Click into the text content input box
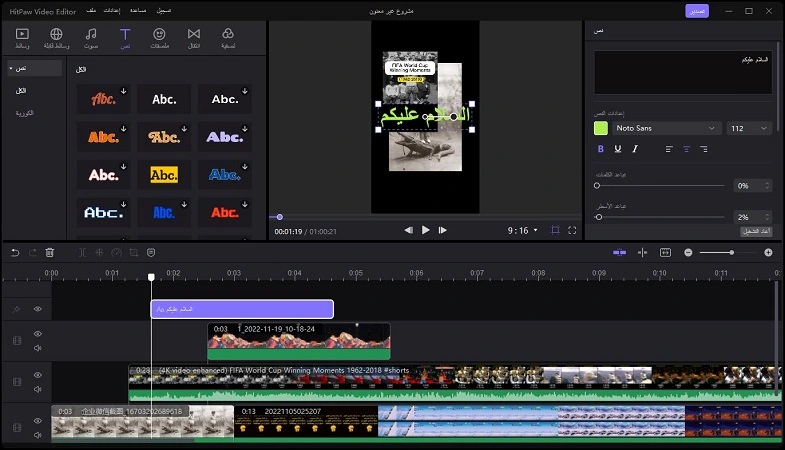Image resolution: width=785 pixels, height=450 pixels. [x=683, y=72]
